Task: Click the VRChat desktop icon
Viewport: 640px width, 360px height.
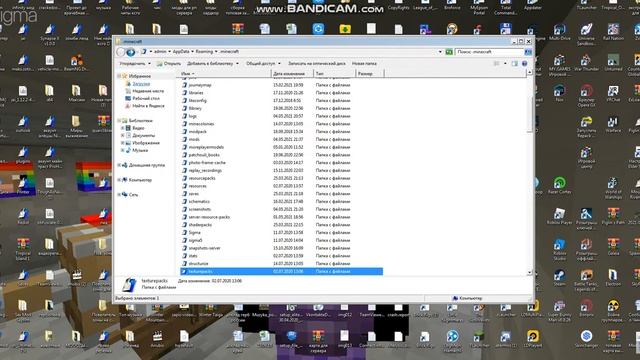Action: (x=613, y=93)
